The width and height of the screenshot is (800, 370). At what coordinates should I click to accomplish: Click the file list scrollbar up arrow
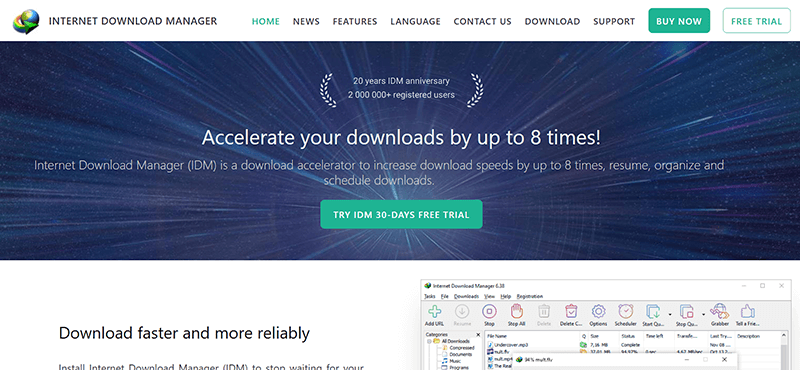(x=784, y=335)
